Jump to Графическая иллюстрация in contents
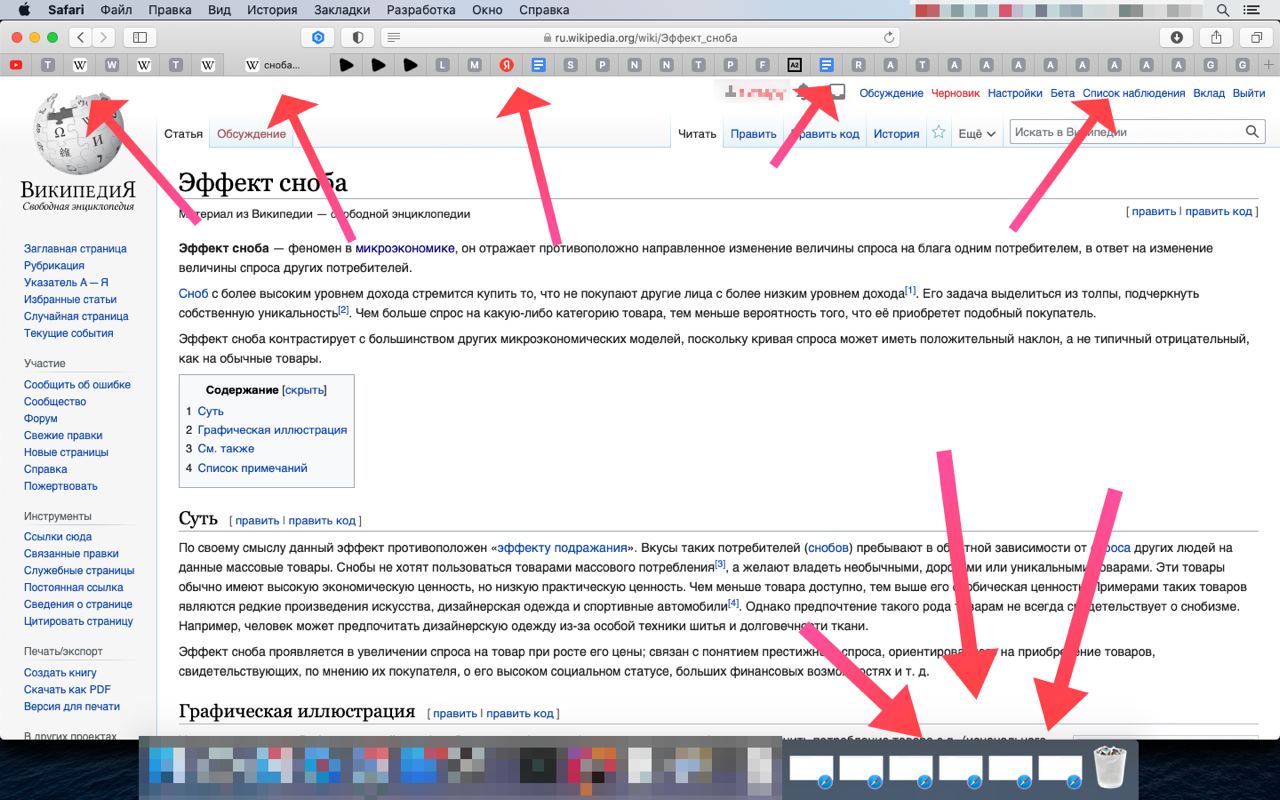 272,430
